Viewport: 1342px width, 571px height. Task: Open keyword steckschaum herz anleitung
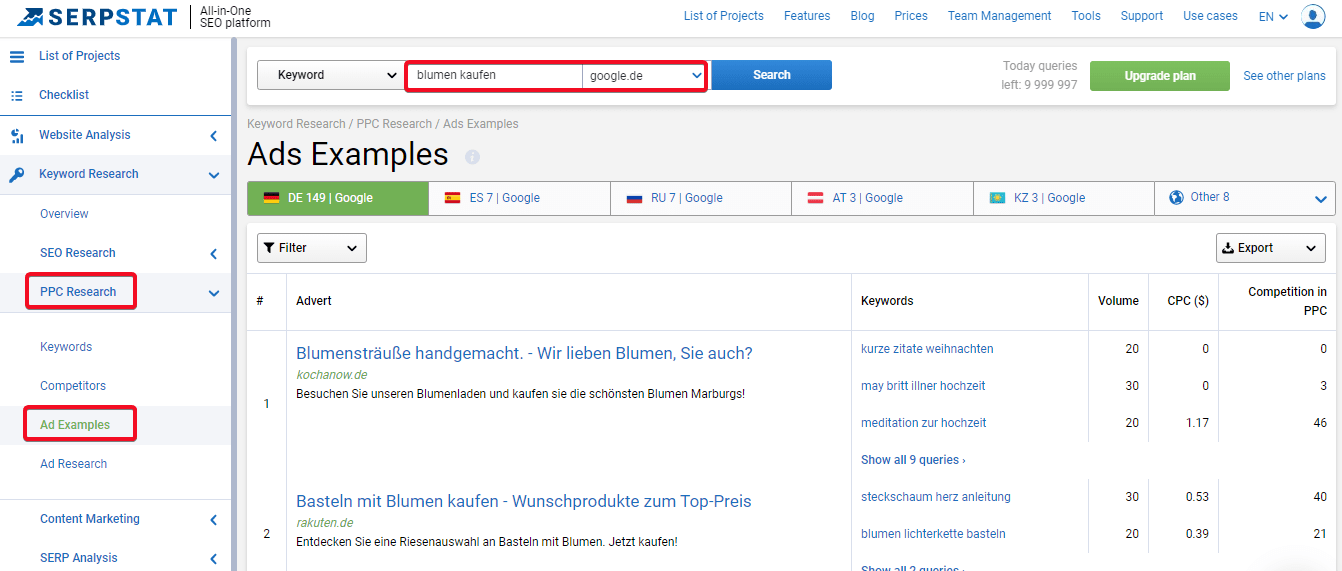(936, 497)
